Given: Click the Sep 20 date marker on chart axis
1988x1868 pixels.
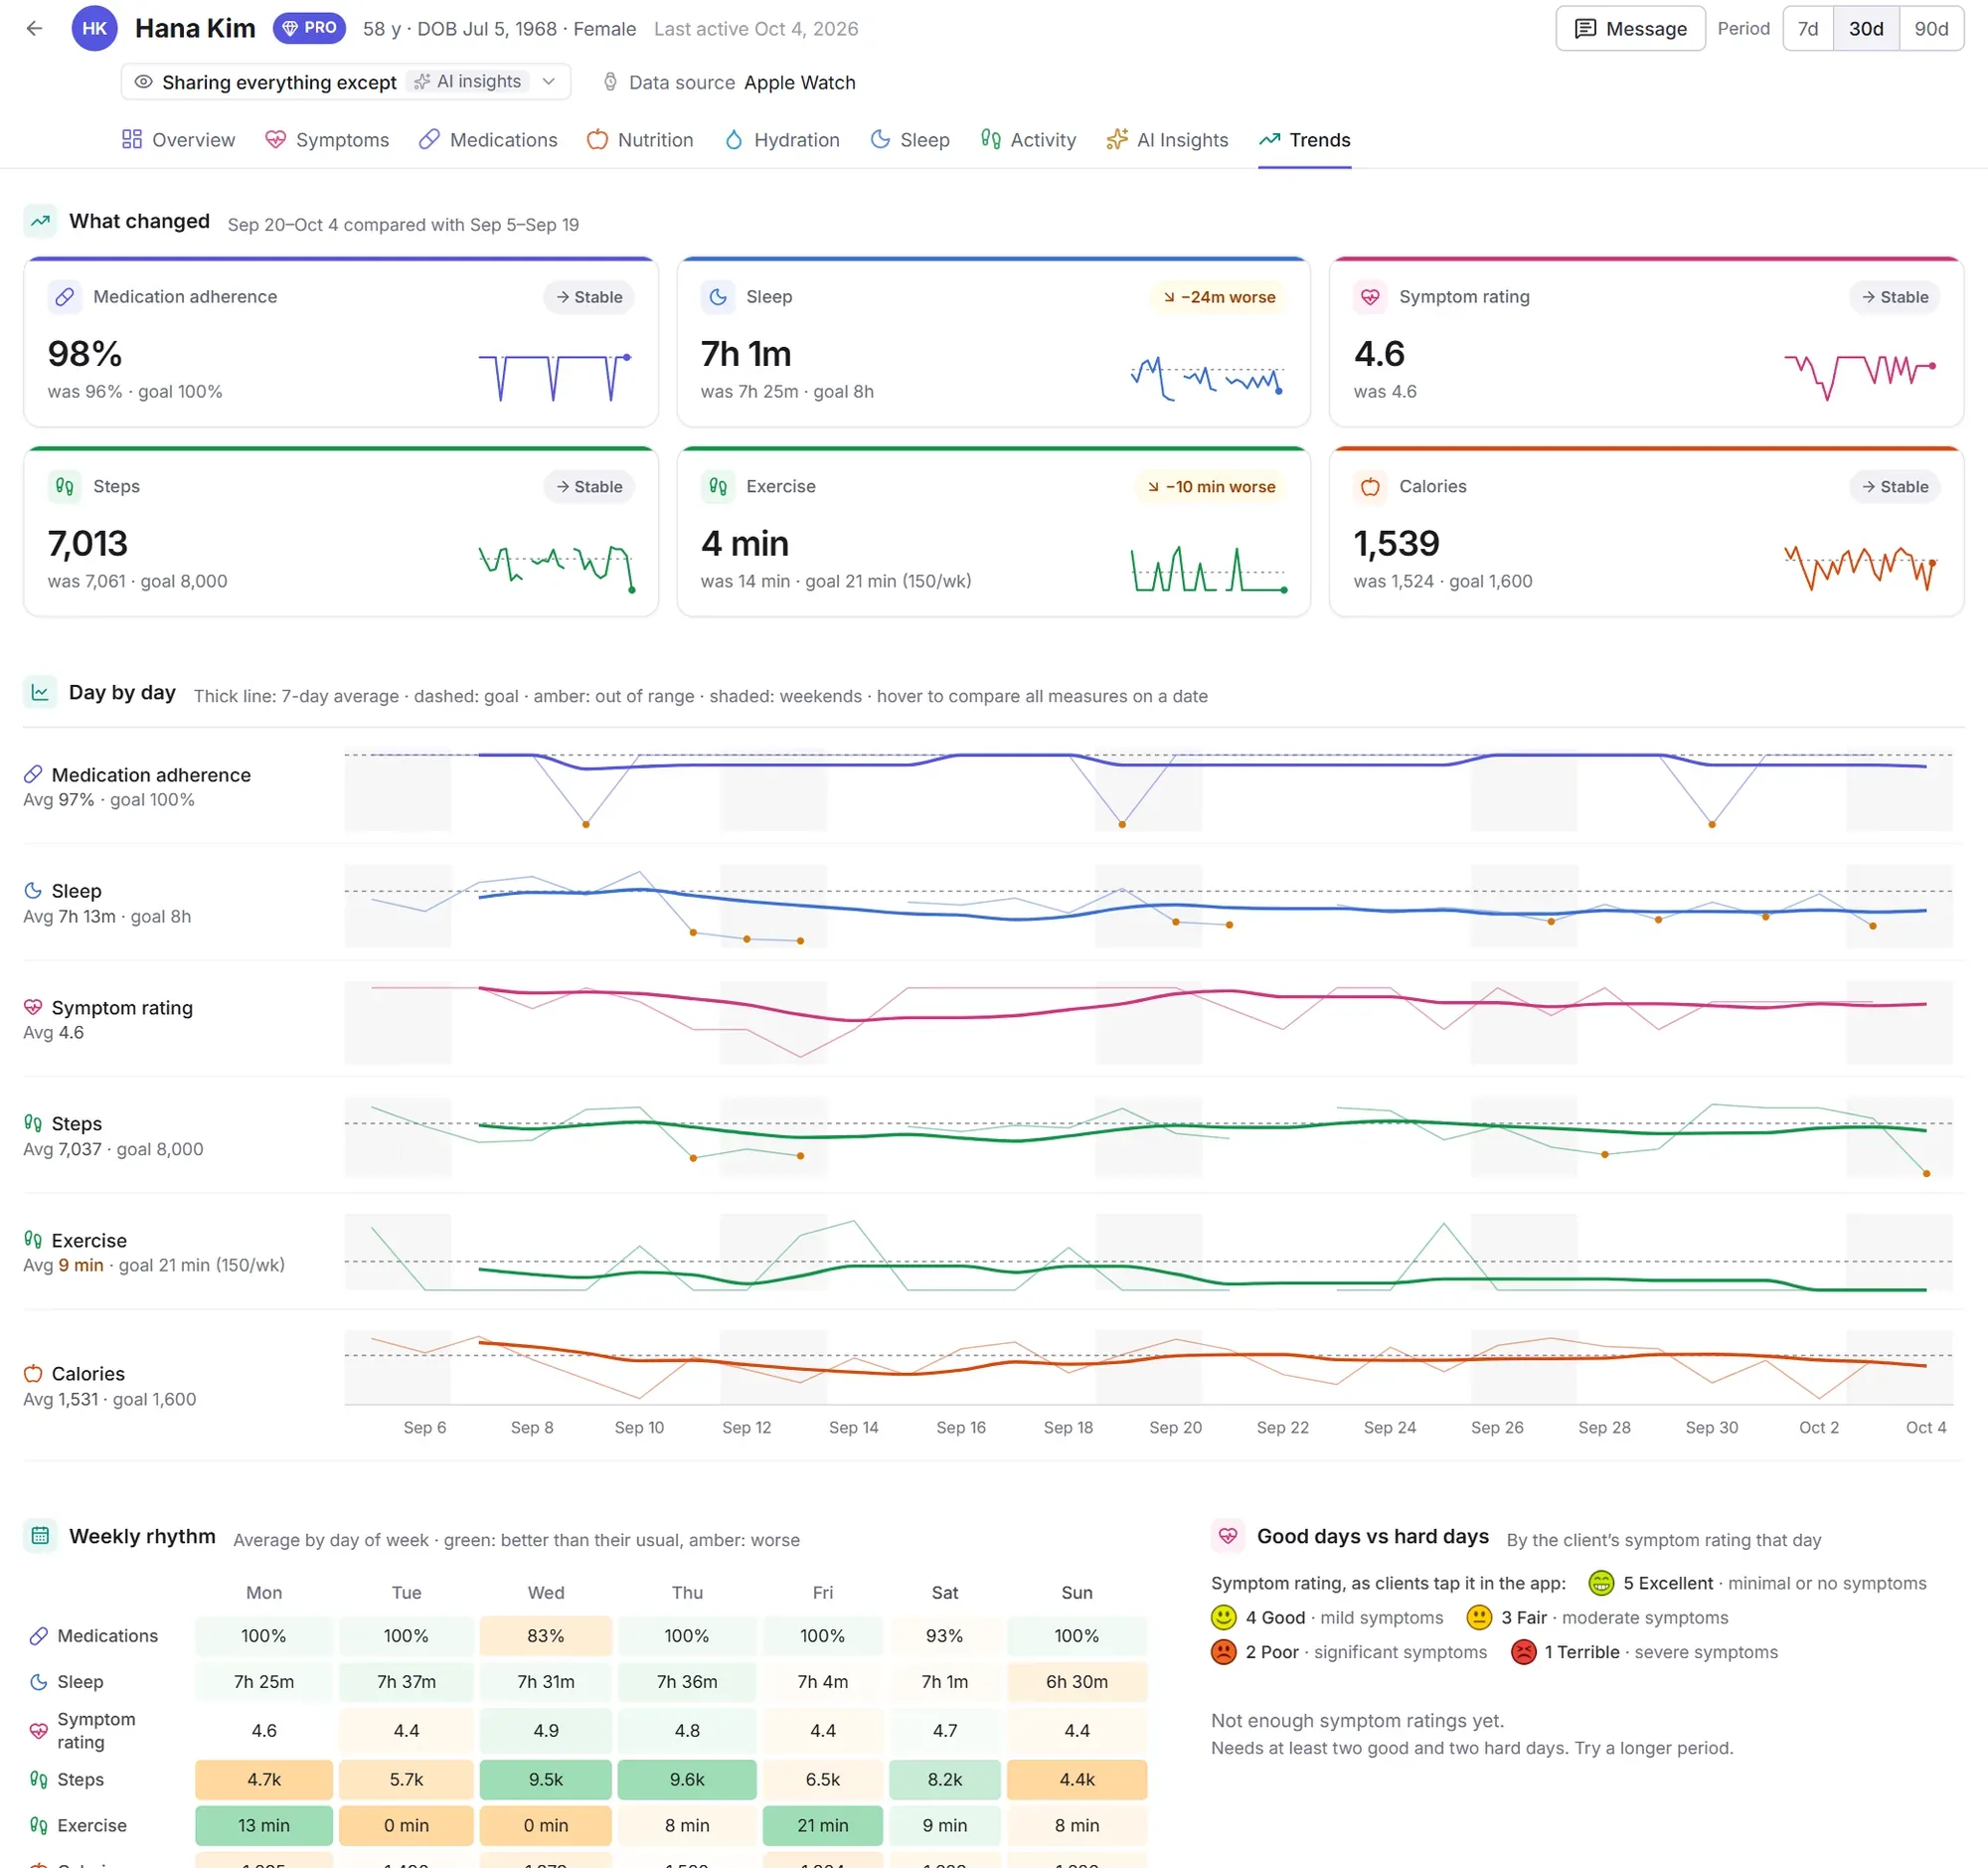Looking at the screenshot, I should (x=1175, y=1428).
